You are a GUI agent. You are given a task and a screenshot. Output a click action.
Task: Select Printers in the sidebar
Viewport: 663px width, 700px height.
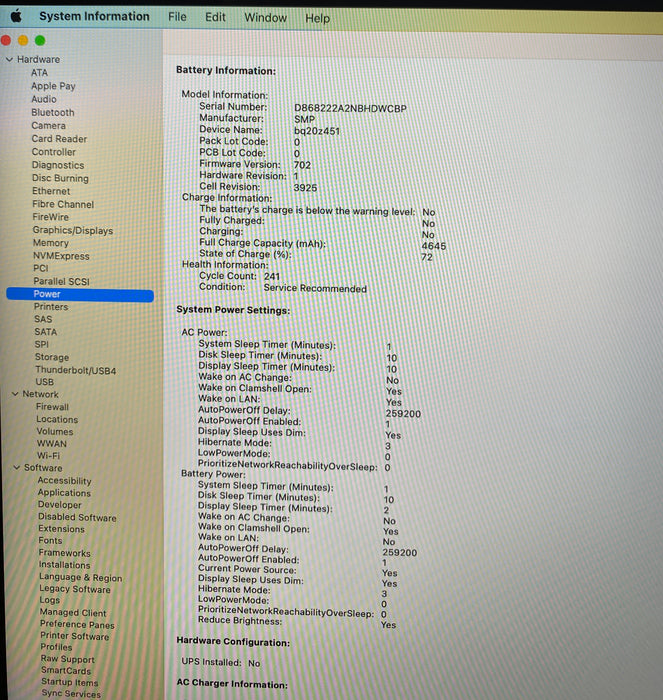pyautogui.click(x=51, y=307)
